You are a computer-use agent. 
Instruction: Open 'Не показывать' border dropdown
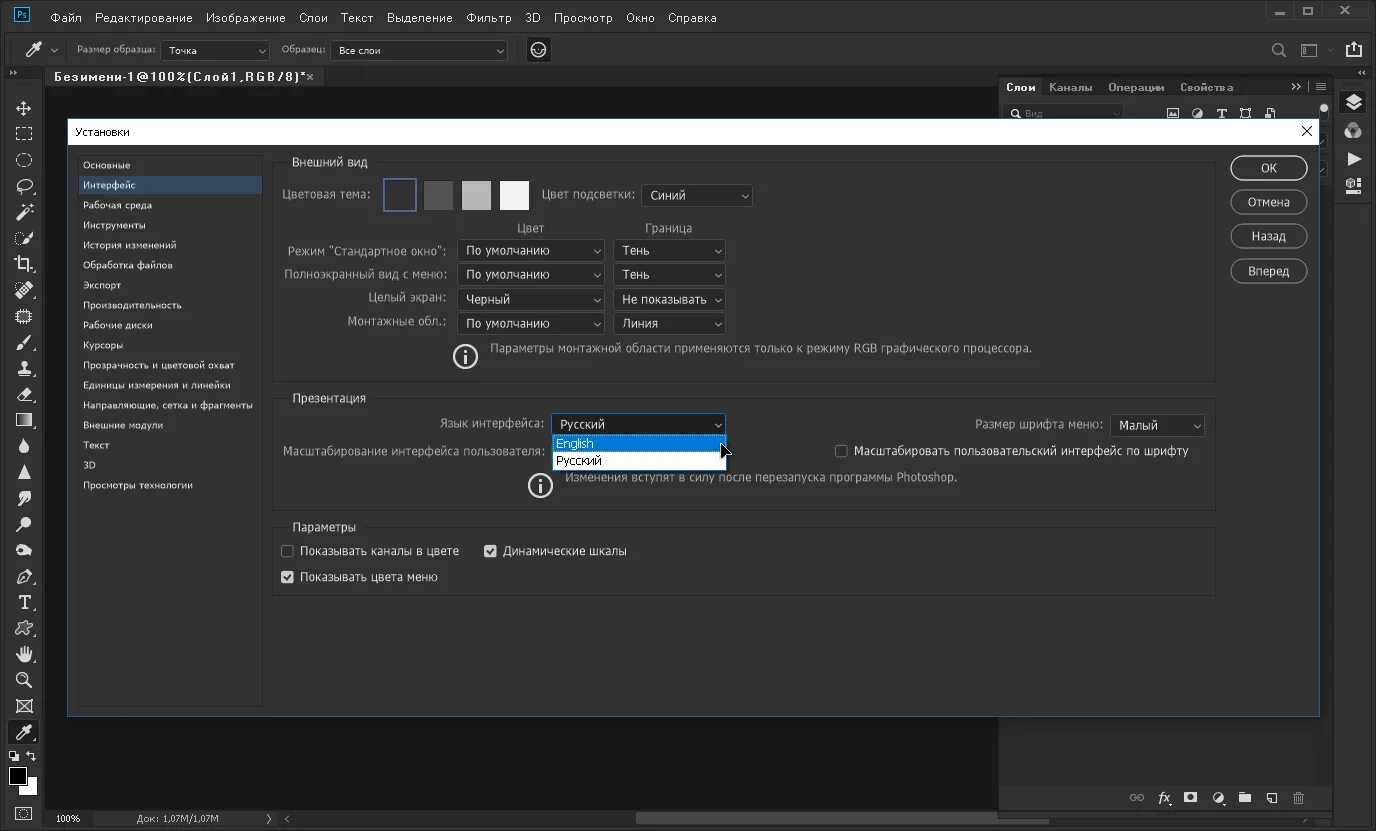coord(669,299)
